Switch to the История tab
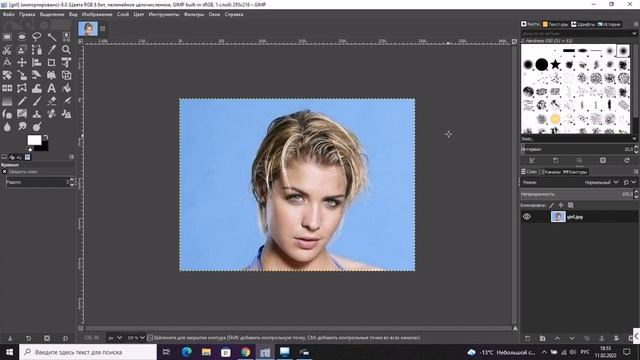 click(609, 24)
